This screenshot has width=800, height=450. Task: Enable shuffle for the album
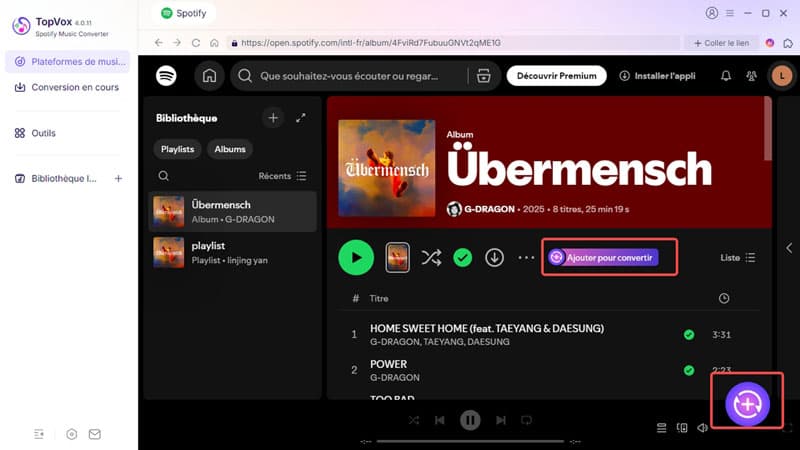point(431,258)
